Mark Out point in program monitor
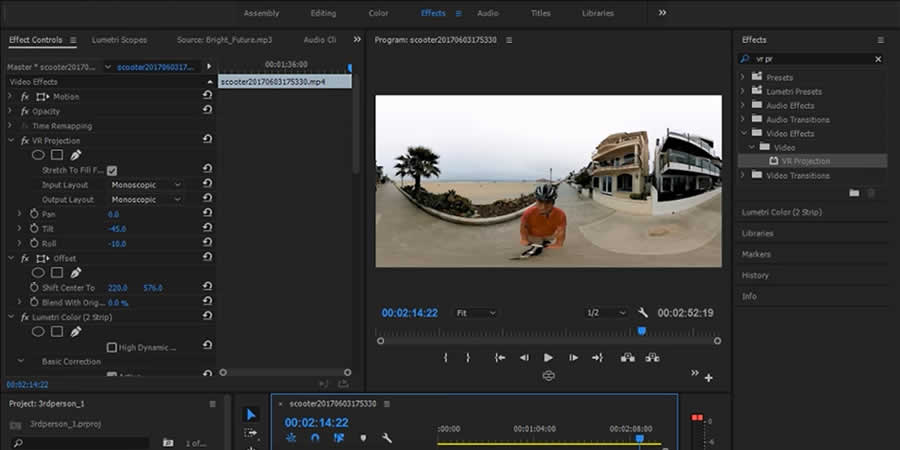 click(x=468, y=358)
